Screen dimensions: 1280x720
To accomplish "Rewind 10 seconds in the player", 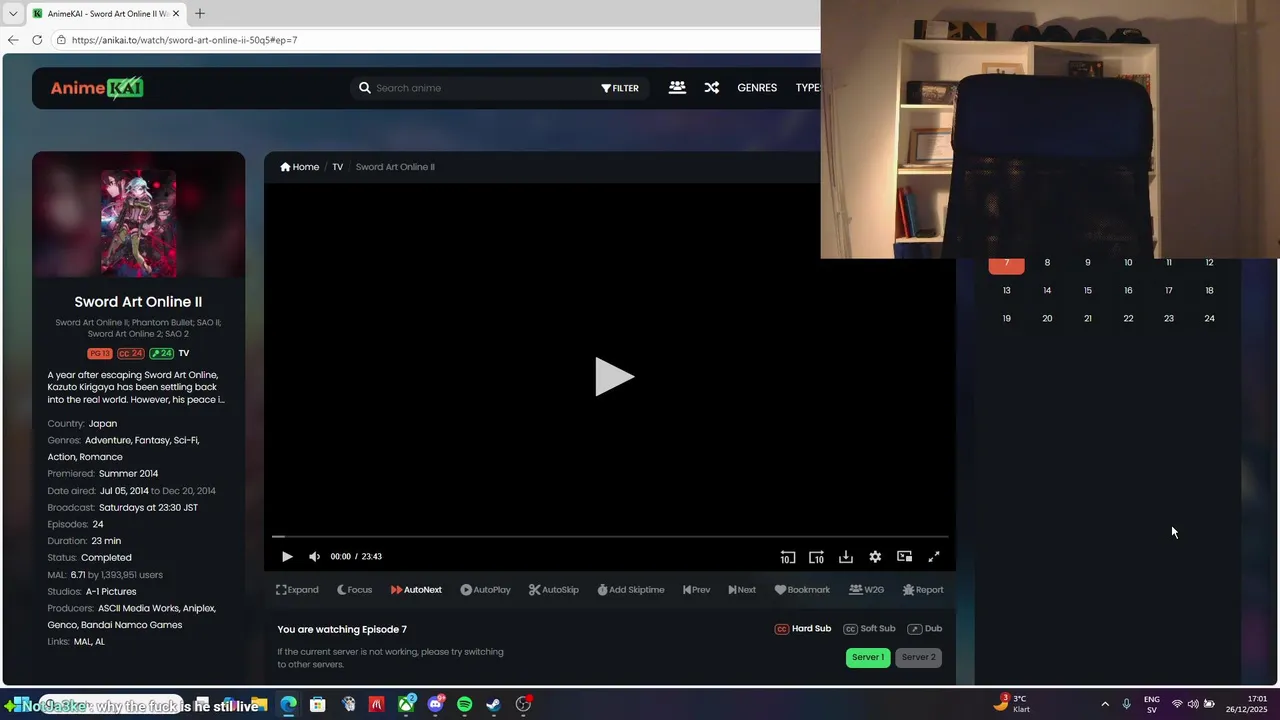I will coord(788,557).
